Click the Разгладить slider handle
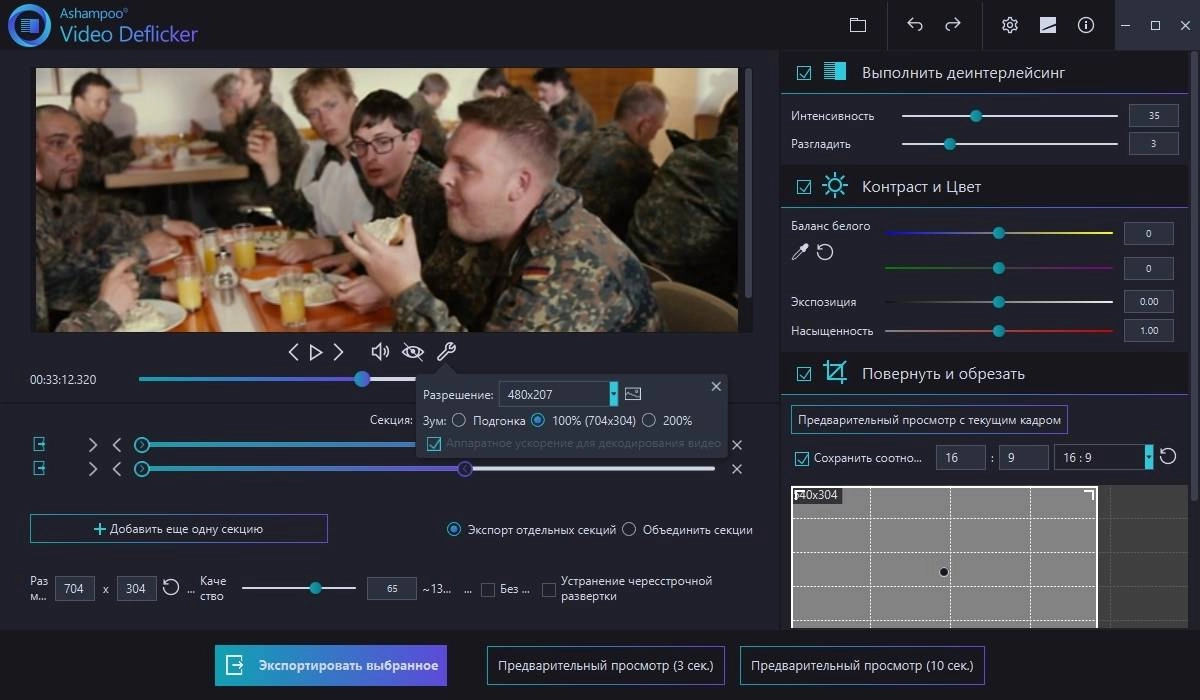Viewport: 1200px width, 700px height. 950,144
